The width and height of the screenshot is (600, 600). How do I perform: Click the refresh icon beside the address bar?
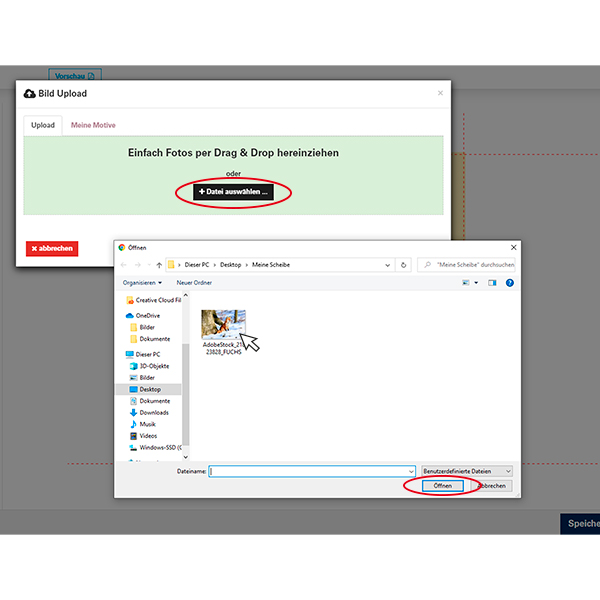[404, 265]
